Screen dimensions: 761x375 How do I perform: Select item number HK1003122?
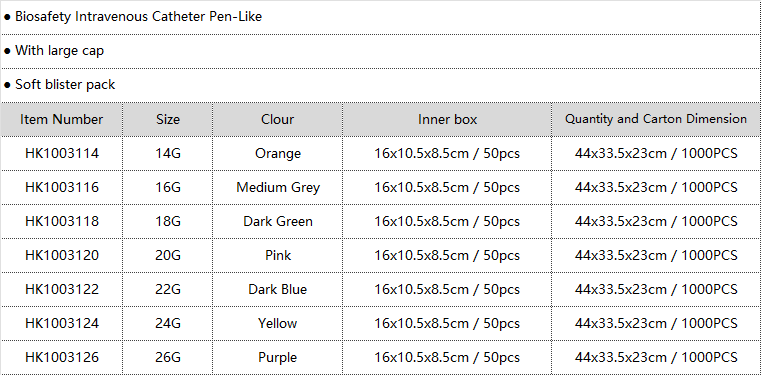(x=62, y=289)
